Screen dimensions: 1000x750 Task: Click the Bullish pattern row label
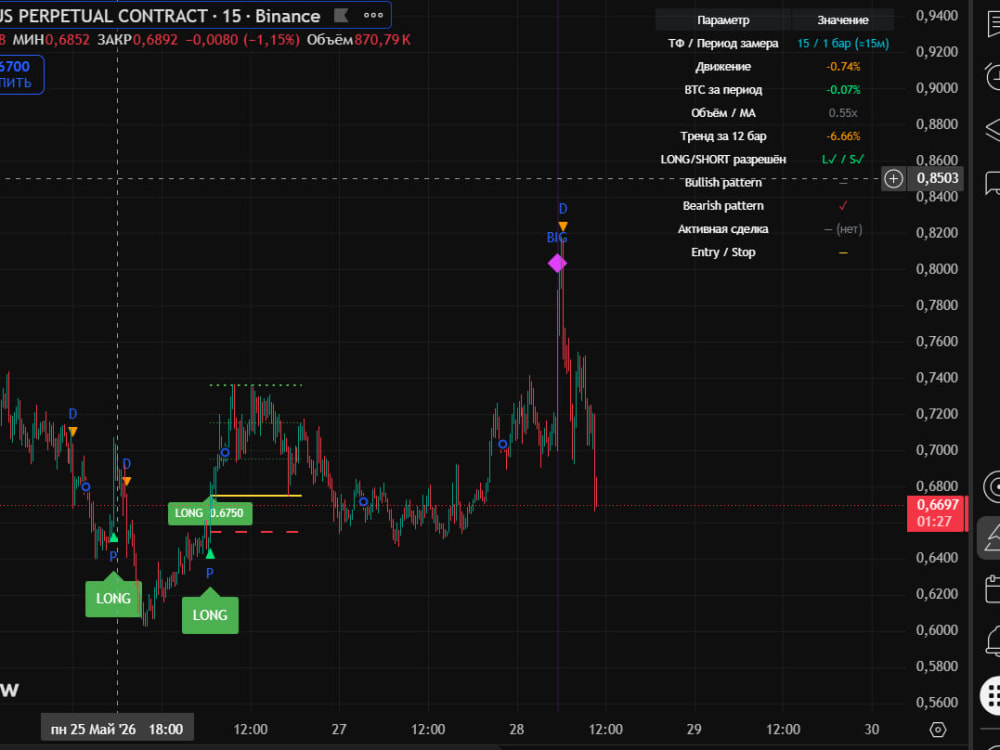(x=723, y=182)
